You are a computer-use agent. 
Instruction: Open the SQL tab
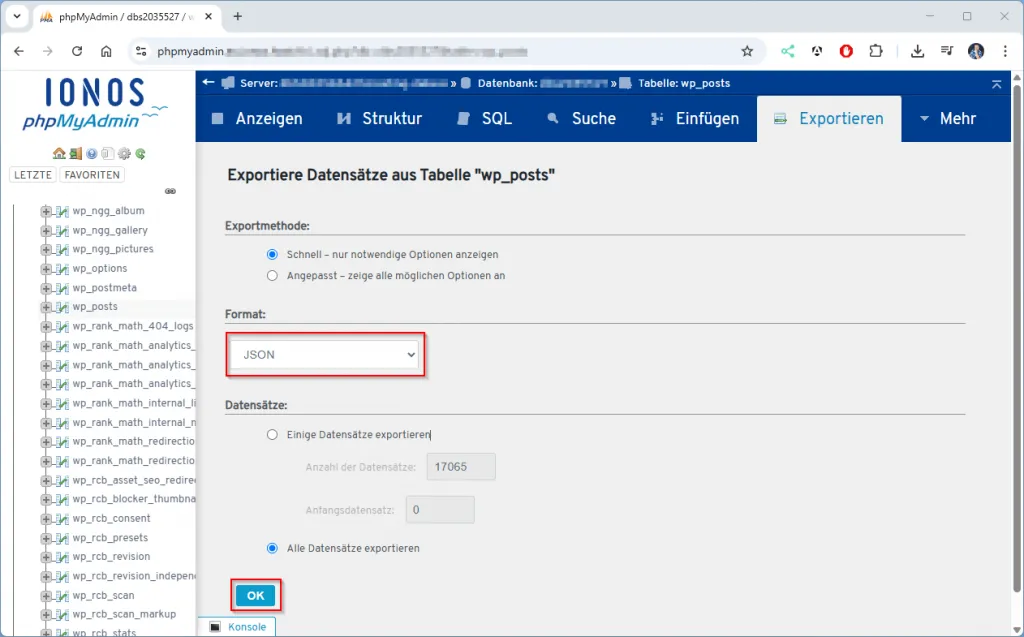(x=494, y=118)
